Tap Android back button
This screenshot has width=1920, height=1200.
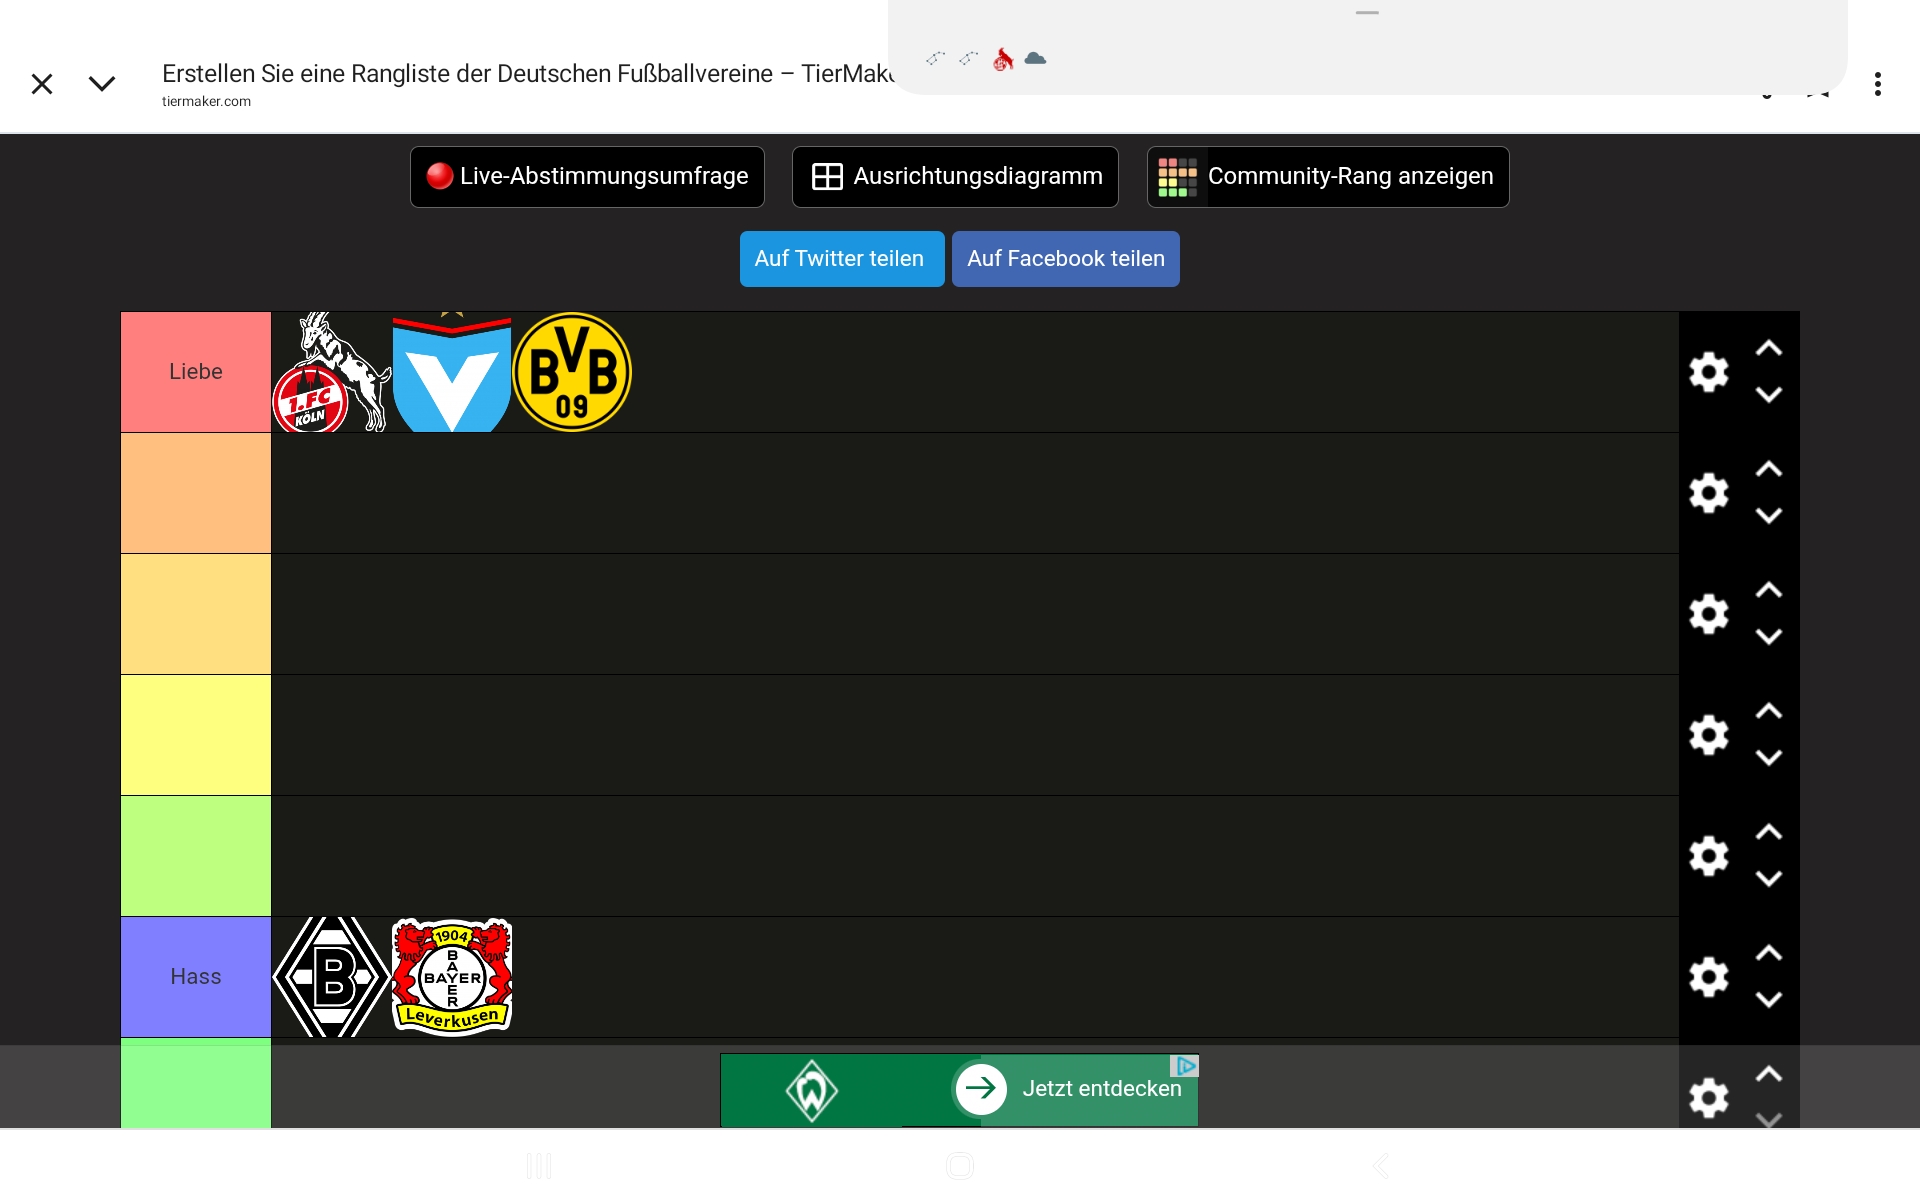1381,1166
